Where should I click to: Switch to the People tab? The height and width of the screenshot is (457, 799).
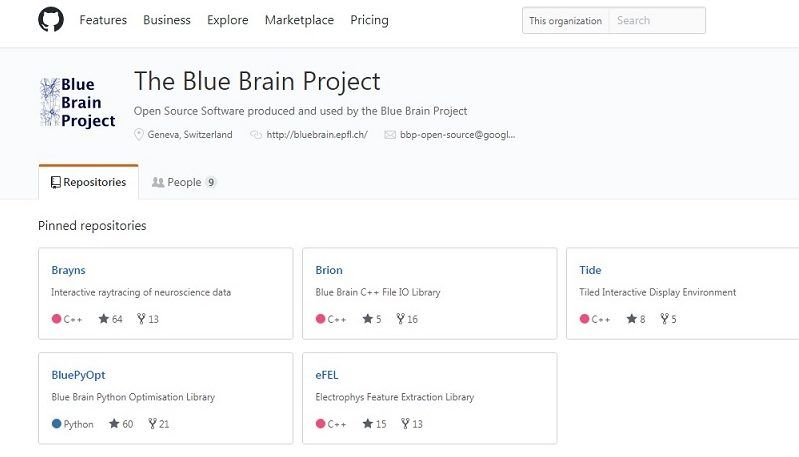click(184, 182)
